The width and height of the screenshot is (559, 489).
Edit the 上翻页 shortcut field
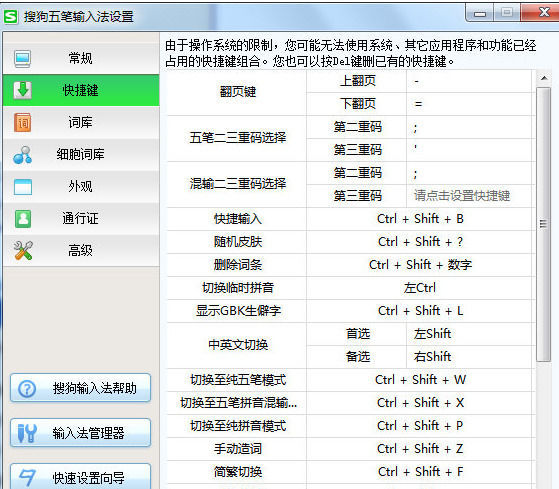coord(469,81)
